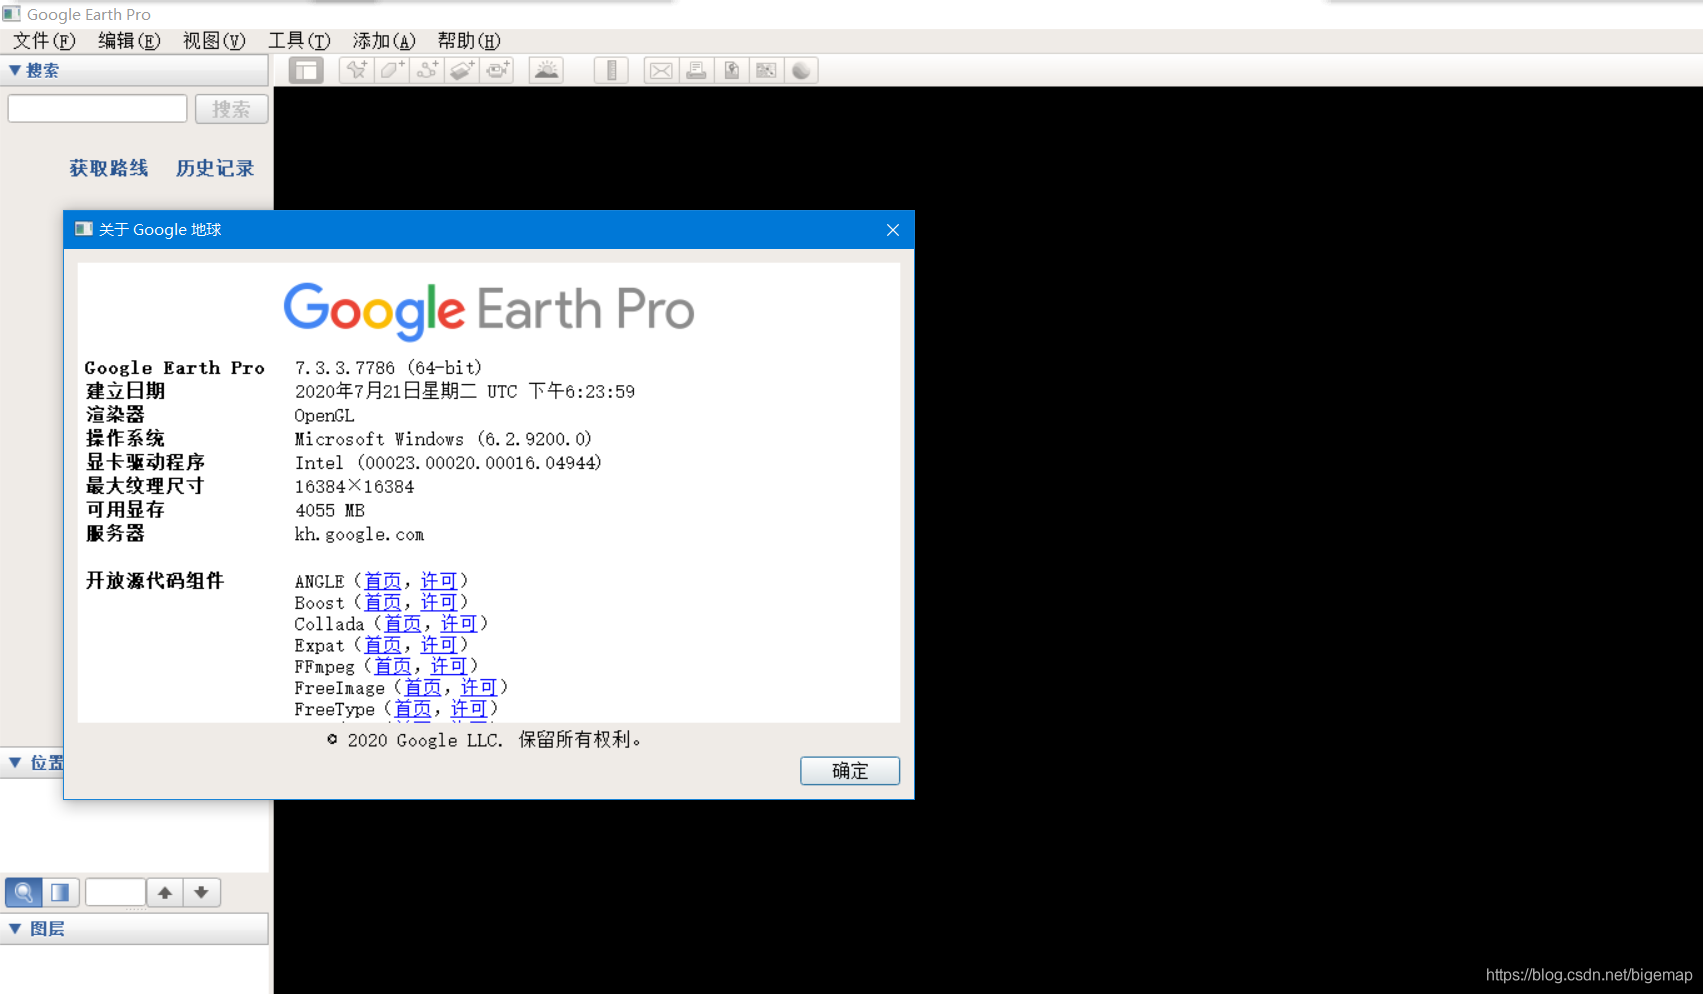
Task: Click the view in Google Maps icon
Action: click(766, 70)
